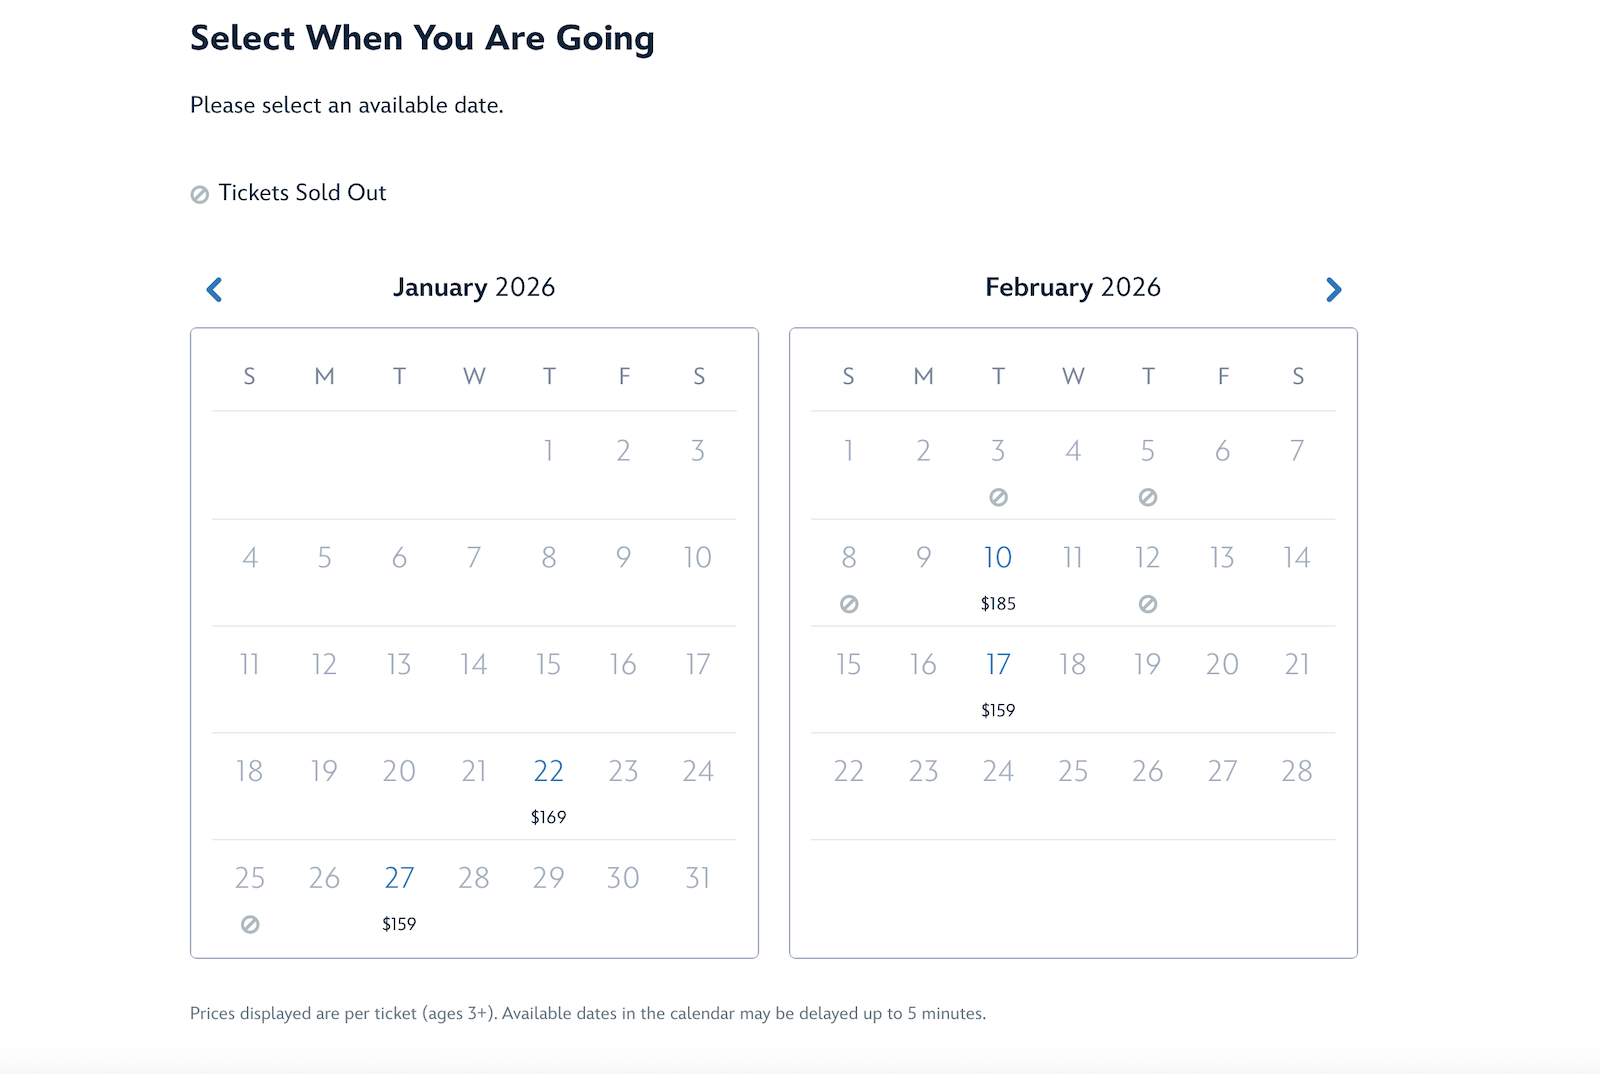This screenshot has height=1074, width=1600.
Task: Click the January 2026 month header
Action: click(475, 287)
